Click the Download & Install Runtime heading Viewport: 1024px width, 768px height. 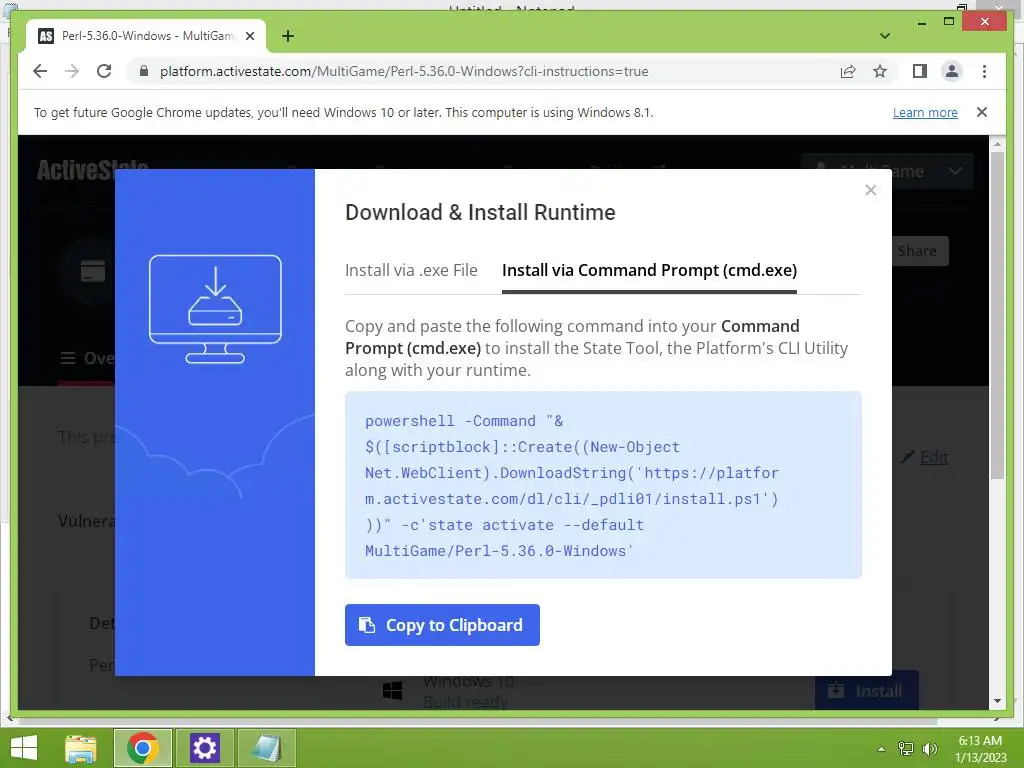coord(480,212)
